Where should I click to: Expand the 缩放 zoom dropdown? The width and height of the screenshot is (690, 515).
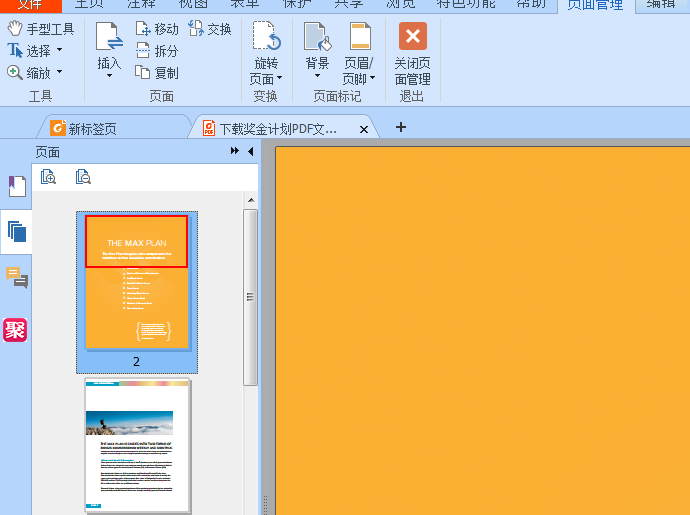(x=59, y=72)
